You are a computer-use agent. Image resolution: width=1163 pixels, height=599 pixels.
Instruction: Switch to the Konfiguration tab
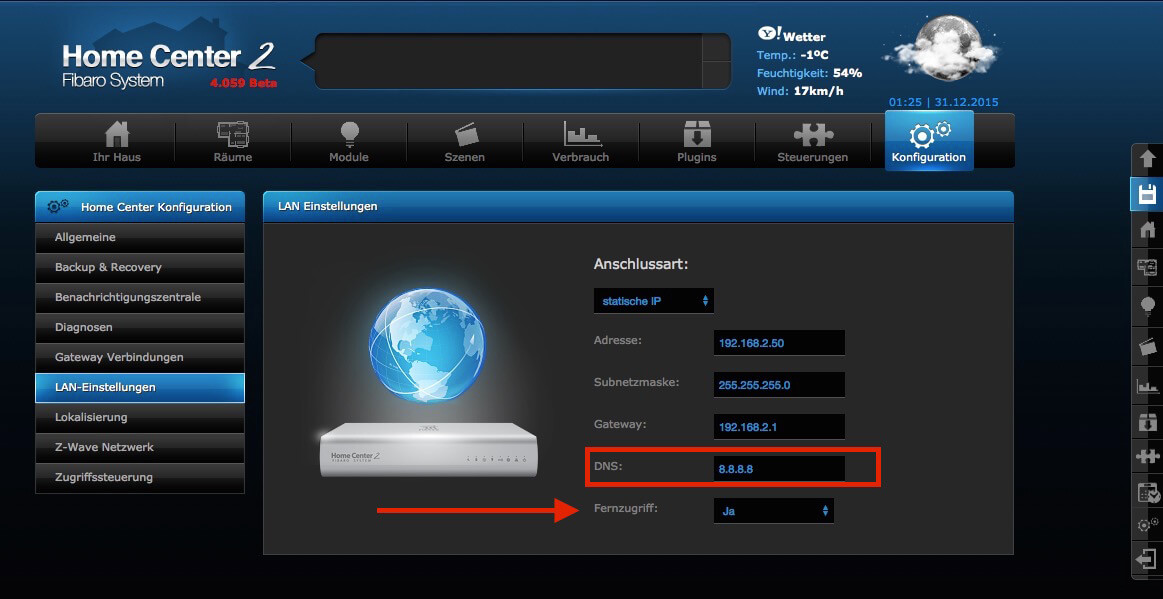point(928,140)
